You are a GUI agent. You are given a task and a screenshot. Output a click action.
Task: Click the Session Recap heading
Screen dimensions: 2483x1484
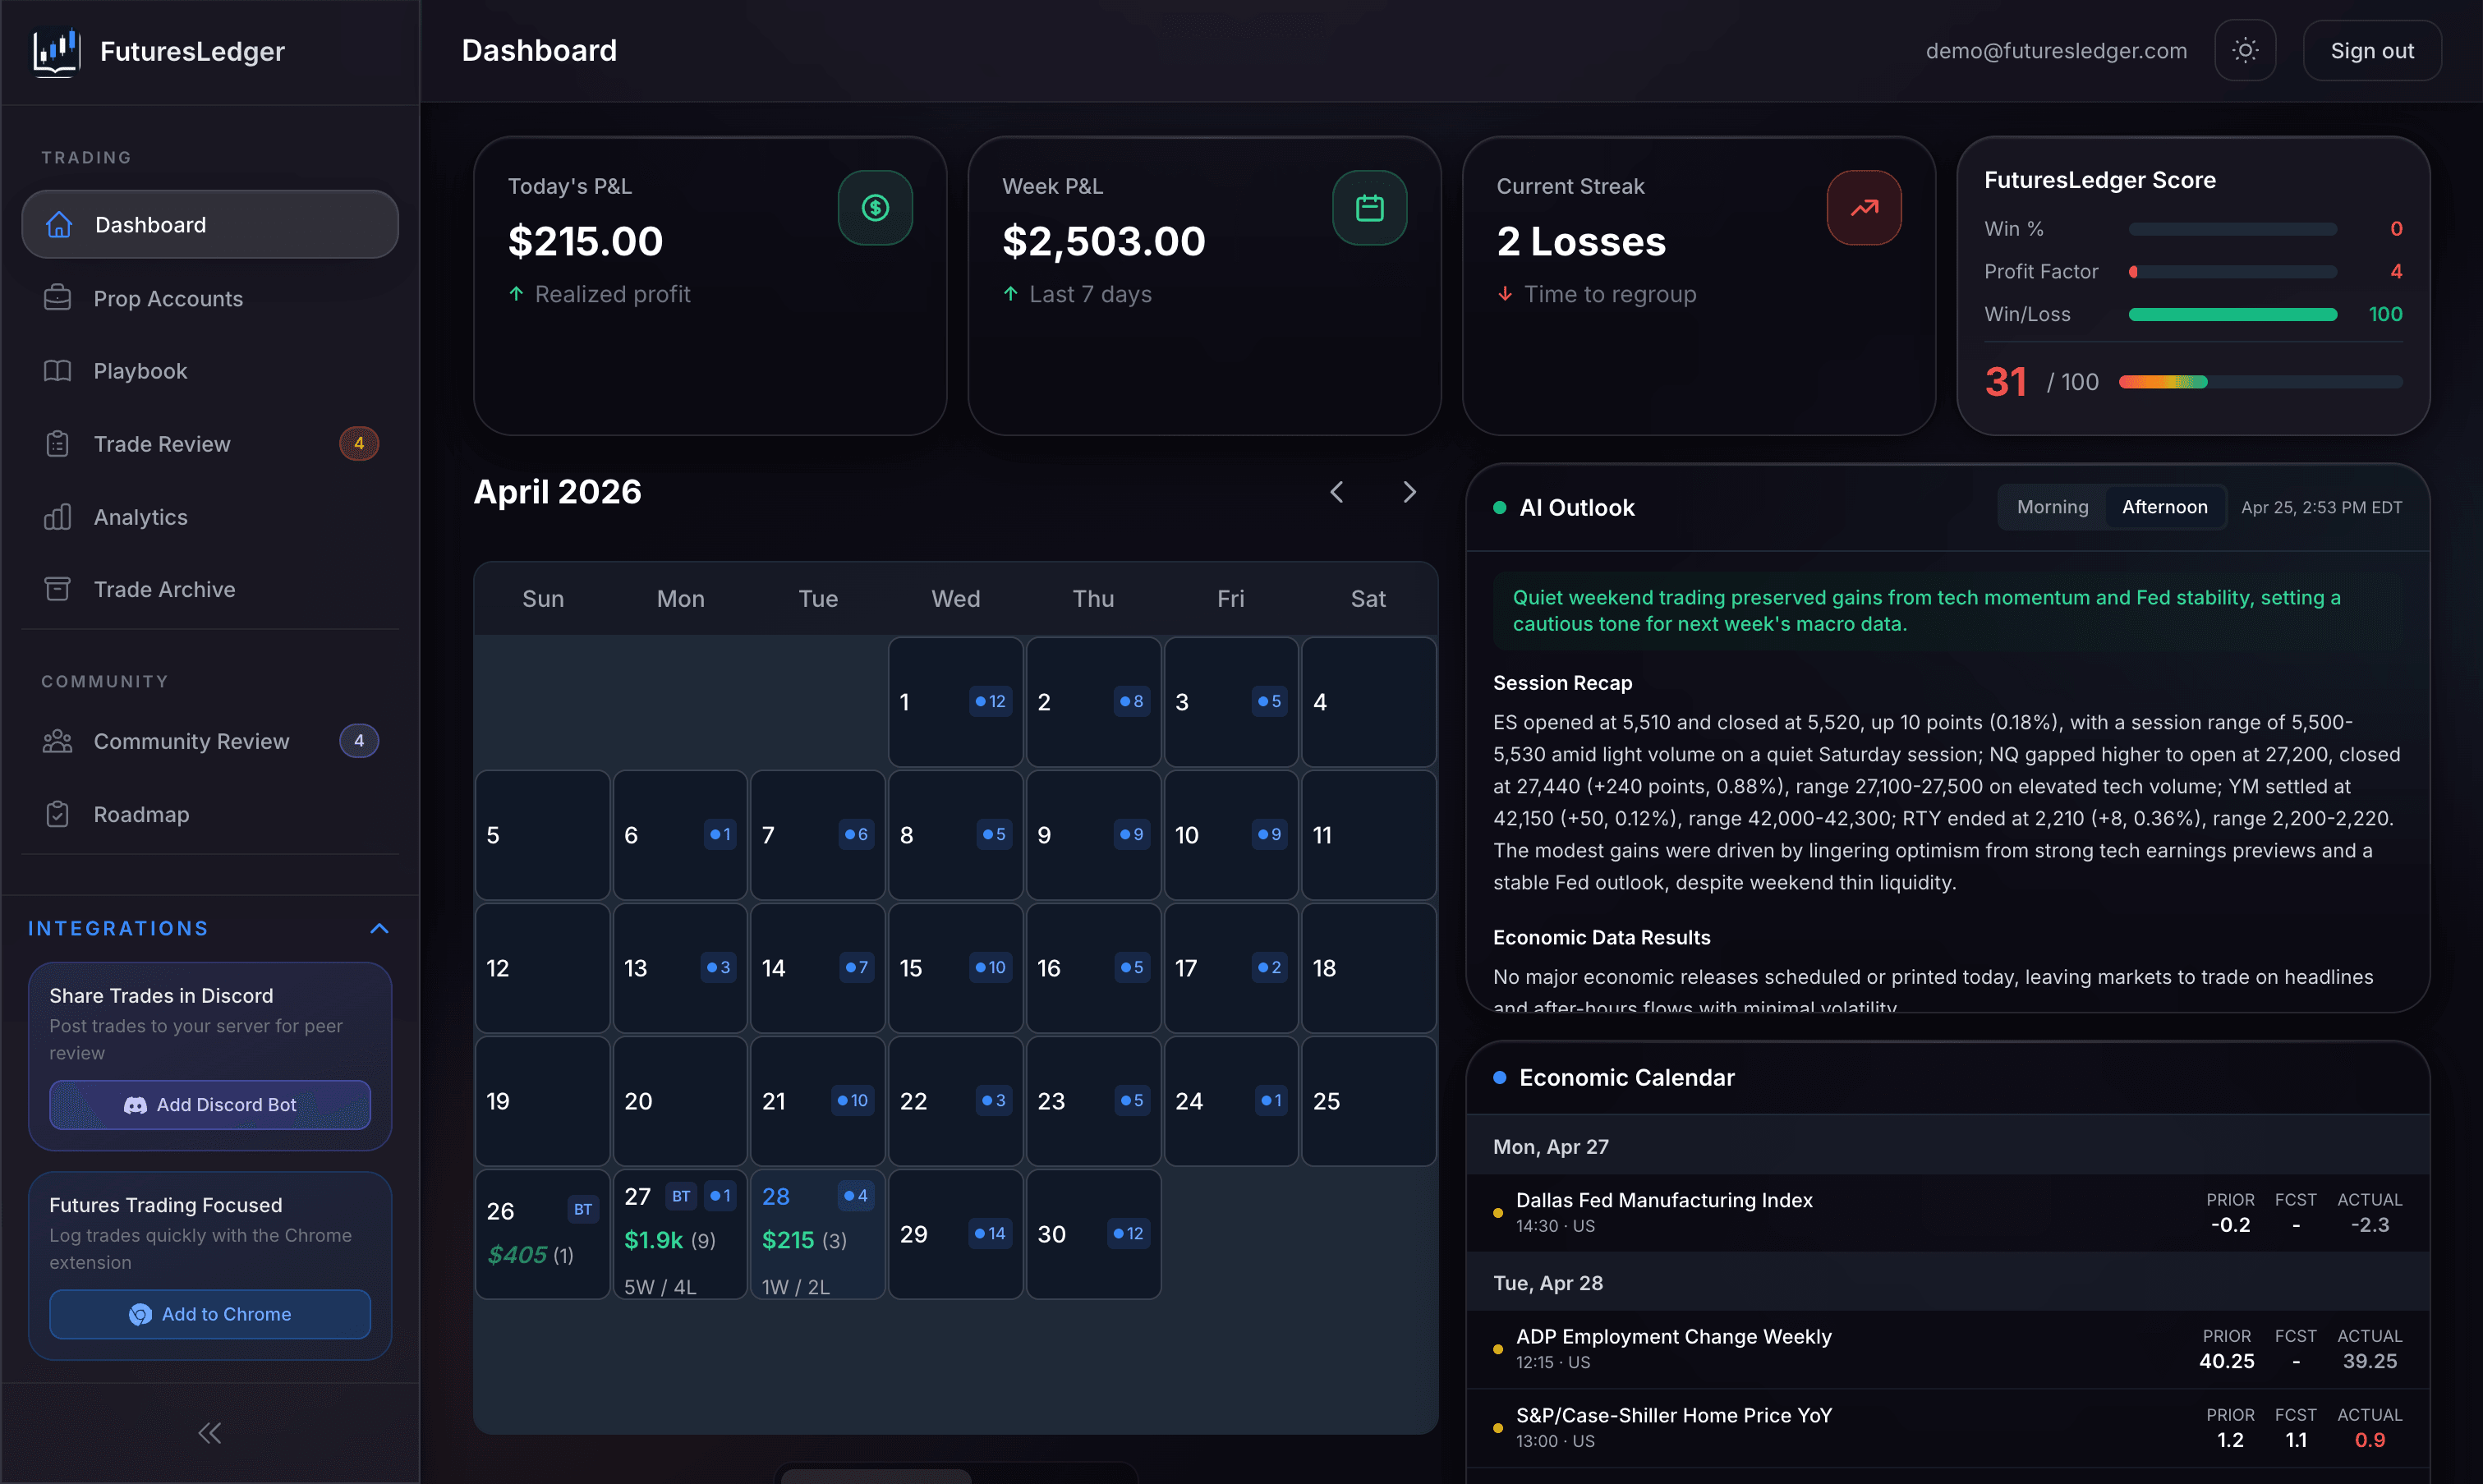[x=1562, y=683]
